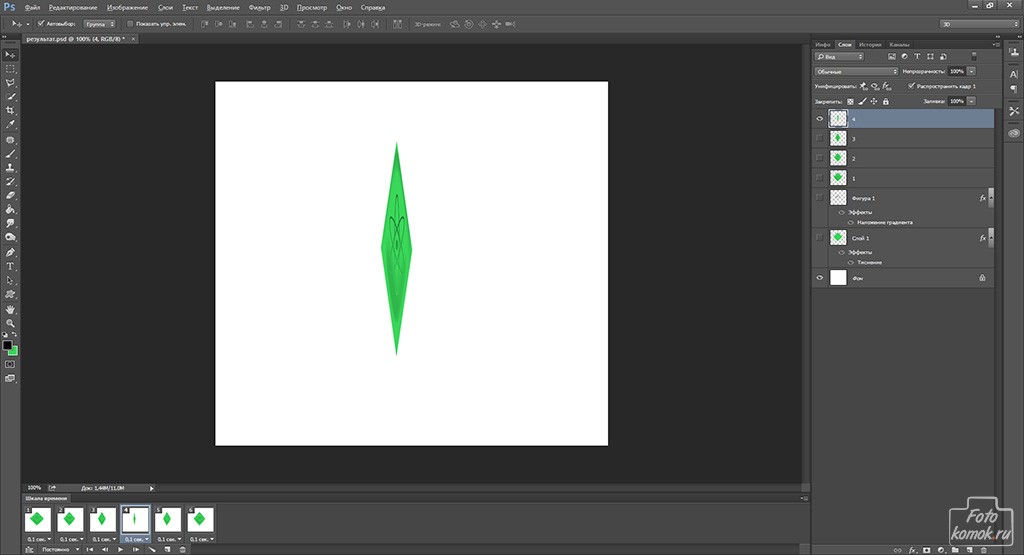Select the Horizontal Type tool

tap(10, 266)
